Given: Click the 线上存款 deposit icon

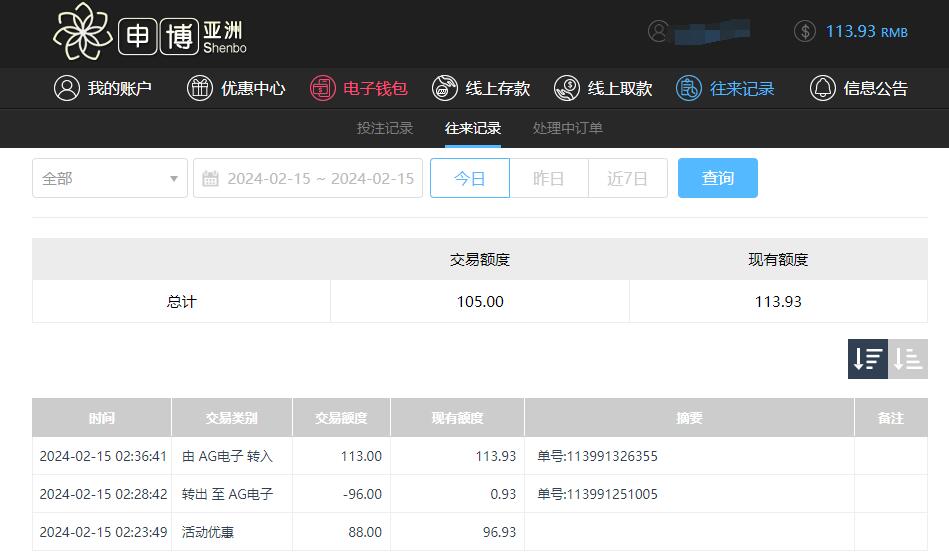Looking at the screenshot, I should click(x=444, y=88).
